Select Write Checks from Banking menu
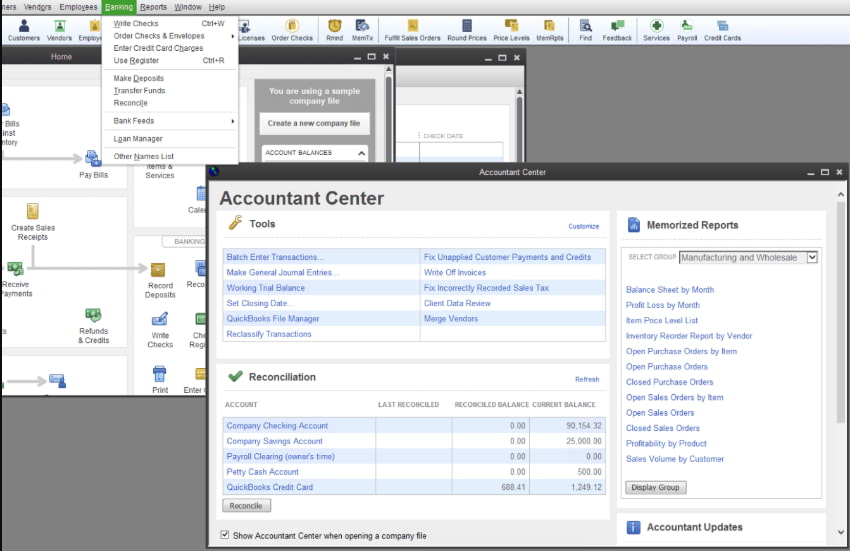The height and width of the screenshot is (551, 850). pos(170,23)
